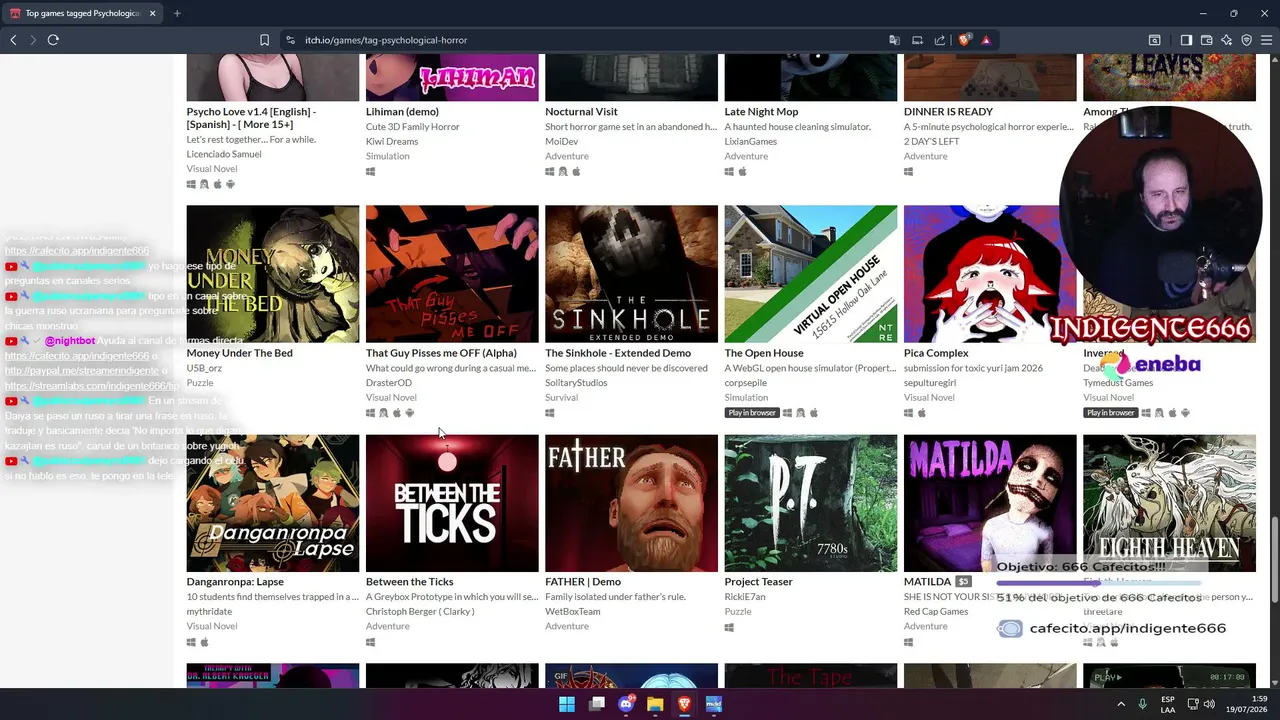The width and height of the screenshot is (1280, 720).
Task: Open the That Guy Pisses Me Off thumbnail
Action: 452,274
